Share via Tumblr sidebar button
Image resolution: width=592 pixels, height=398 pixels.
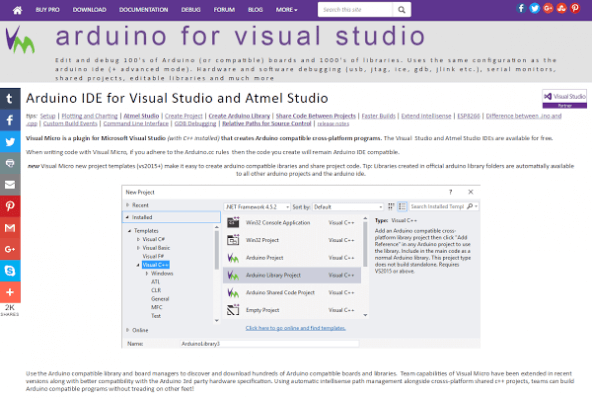[10, 99]
